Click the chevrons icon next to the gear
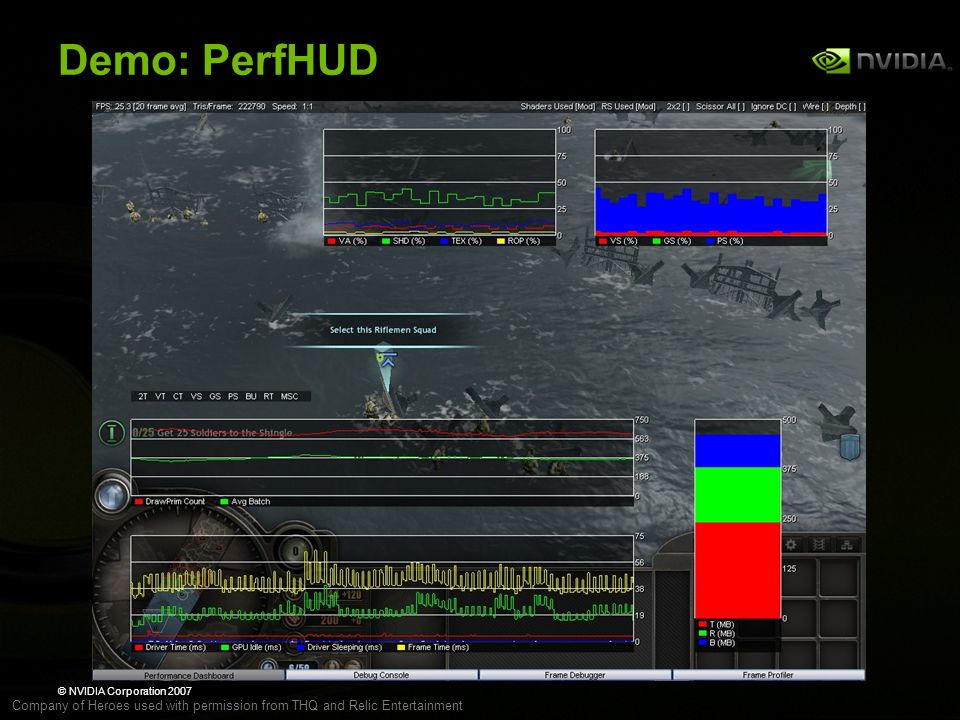This screenshot has height=720, width=960. [x=819, y=545]
